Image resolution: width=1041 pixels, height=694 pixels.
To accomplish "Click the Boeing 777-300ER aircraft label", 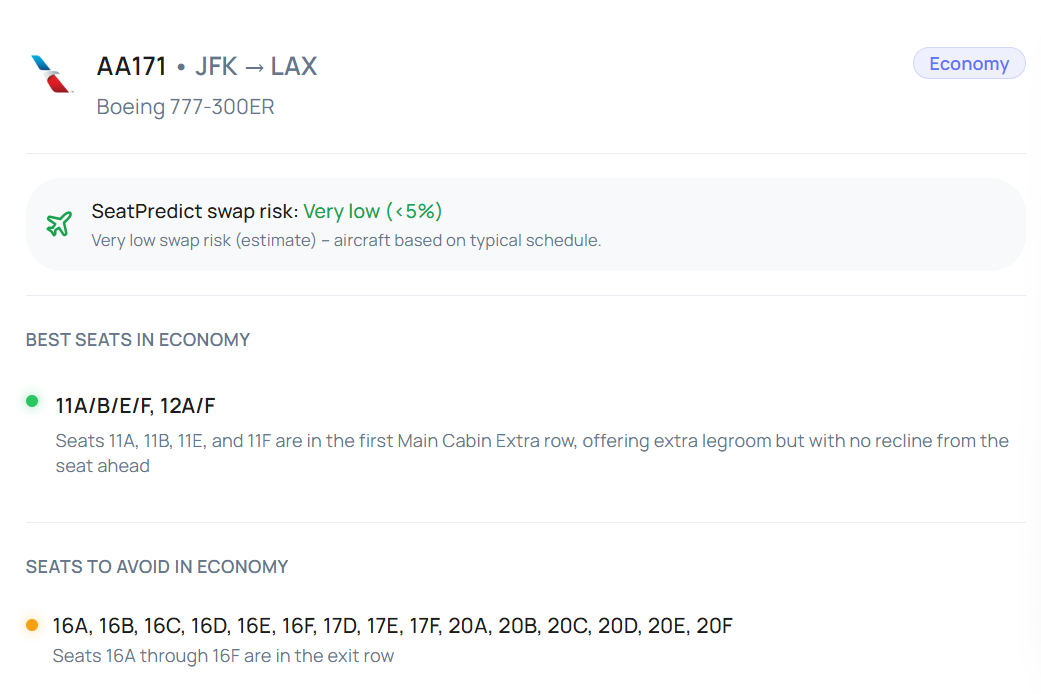I will 185,107.
